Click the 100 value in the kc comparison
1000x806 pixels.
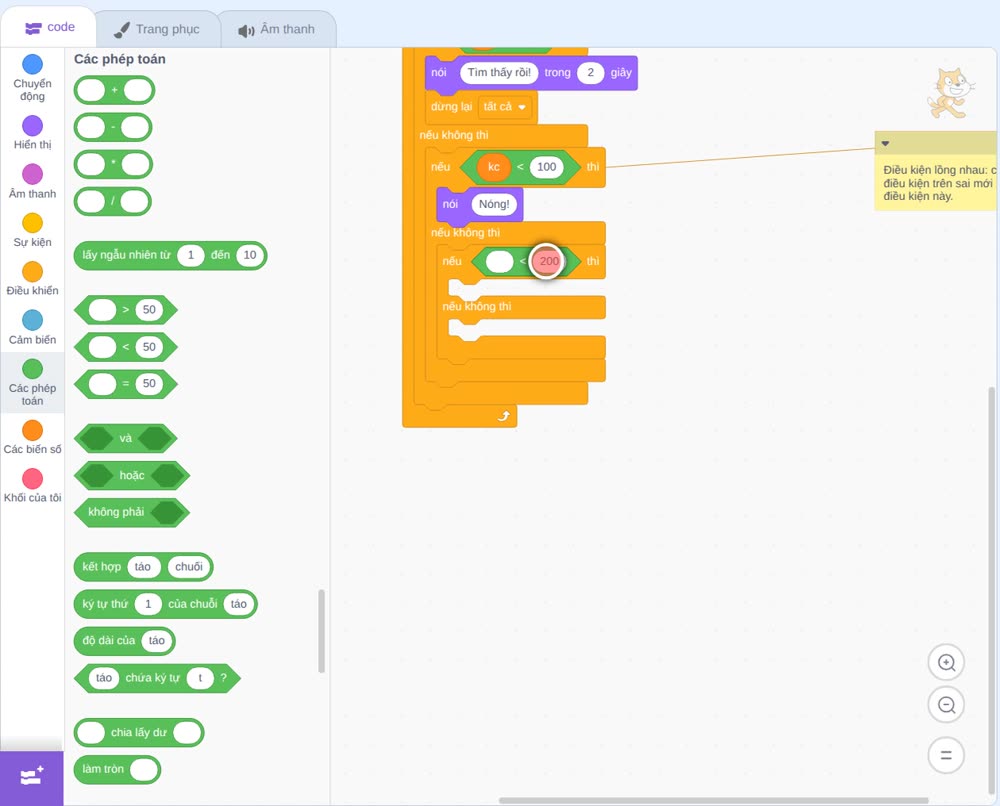(547, 167)
